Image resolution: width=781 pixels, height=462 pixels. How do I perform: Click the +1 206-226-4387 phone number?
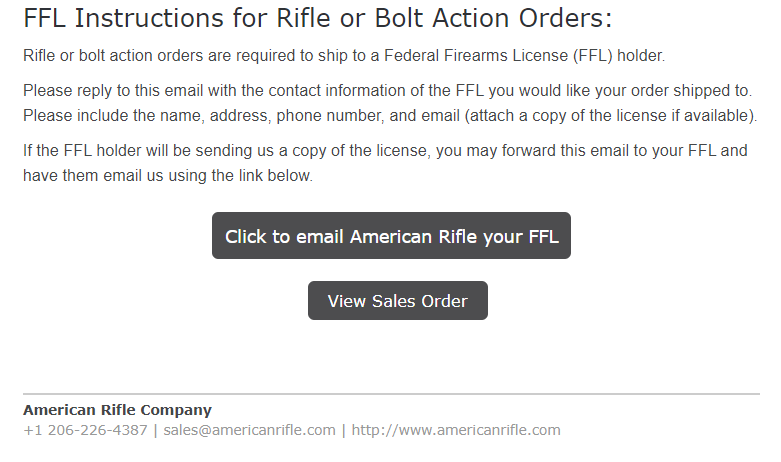pyautogui.click(x=85, y=430)
